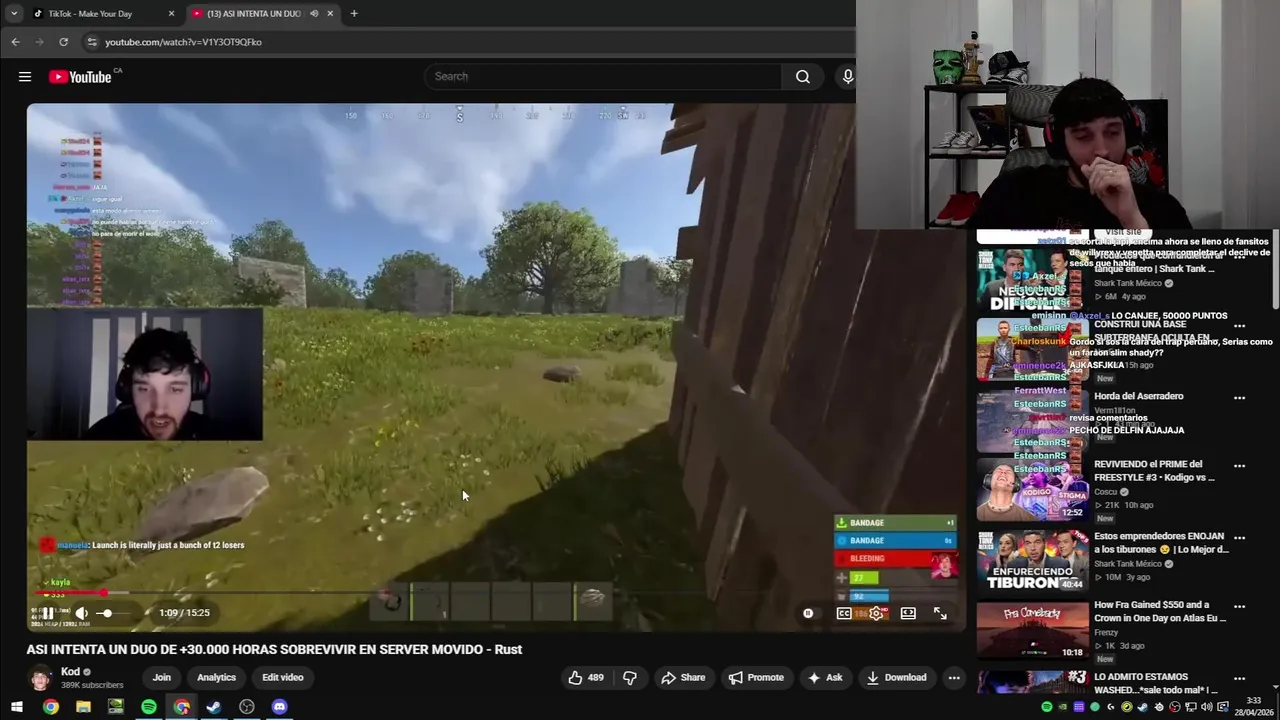The width and height of the screenshot is (1280, 720).
Task: Open options for Estos emprendedores ENOJAN video
Action: coord(1240,537)
